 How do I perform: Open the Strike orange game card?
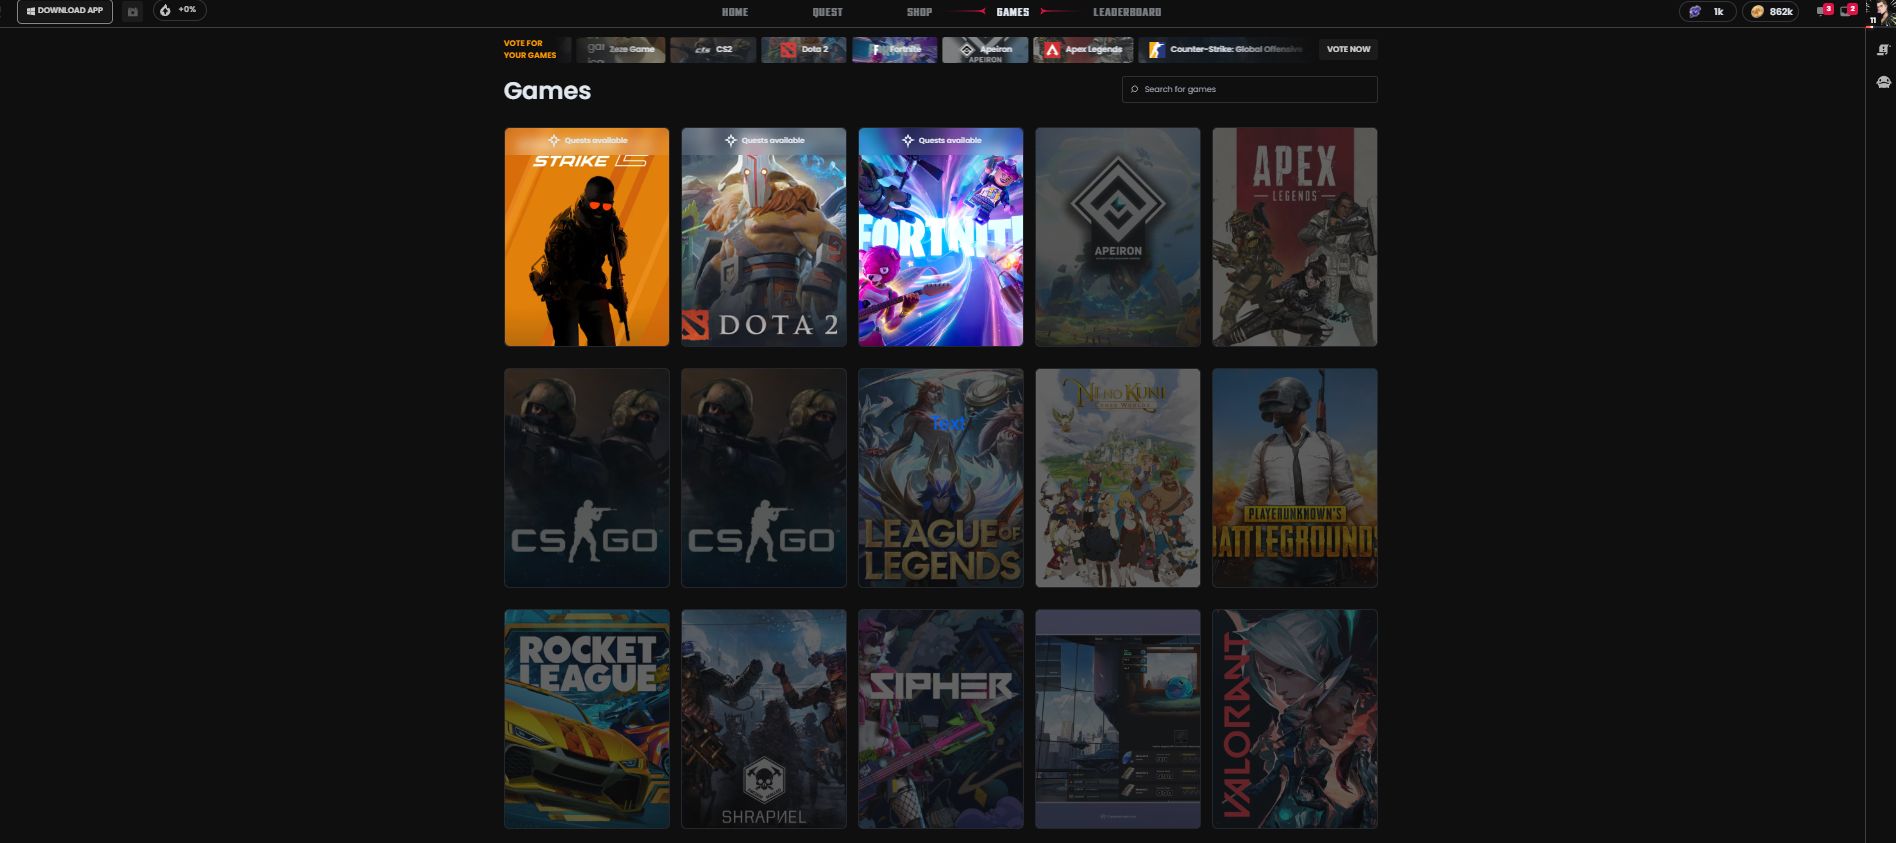click(587, 237)
